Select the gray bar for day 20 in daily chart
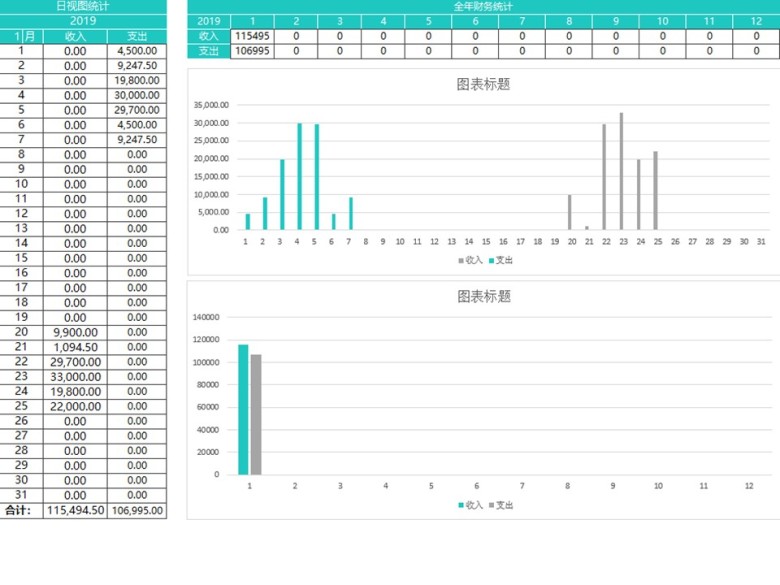This screenshot has height=585, width=780. tap(570, 212)
